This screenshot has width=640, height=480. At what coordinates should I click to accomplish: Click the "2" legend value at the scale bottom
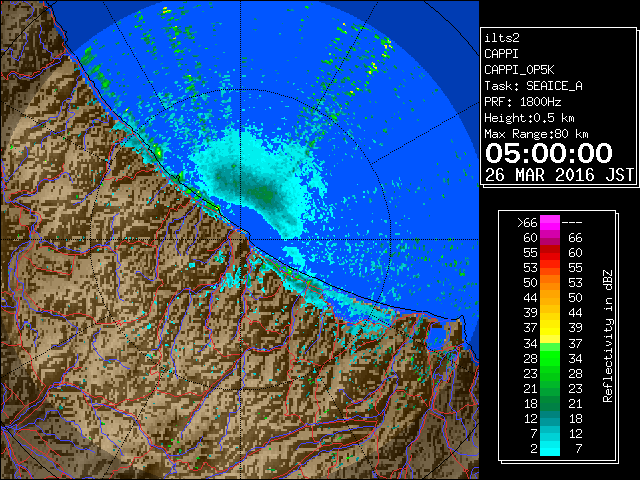(x=534, y=449)
